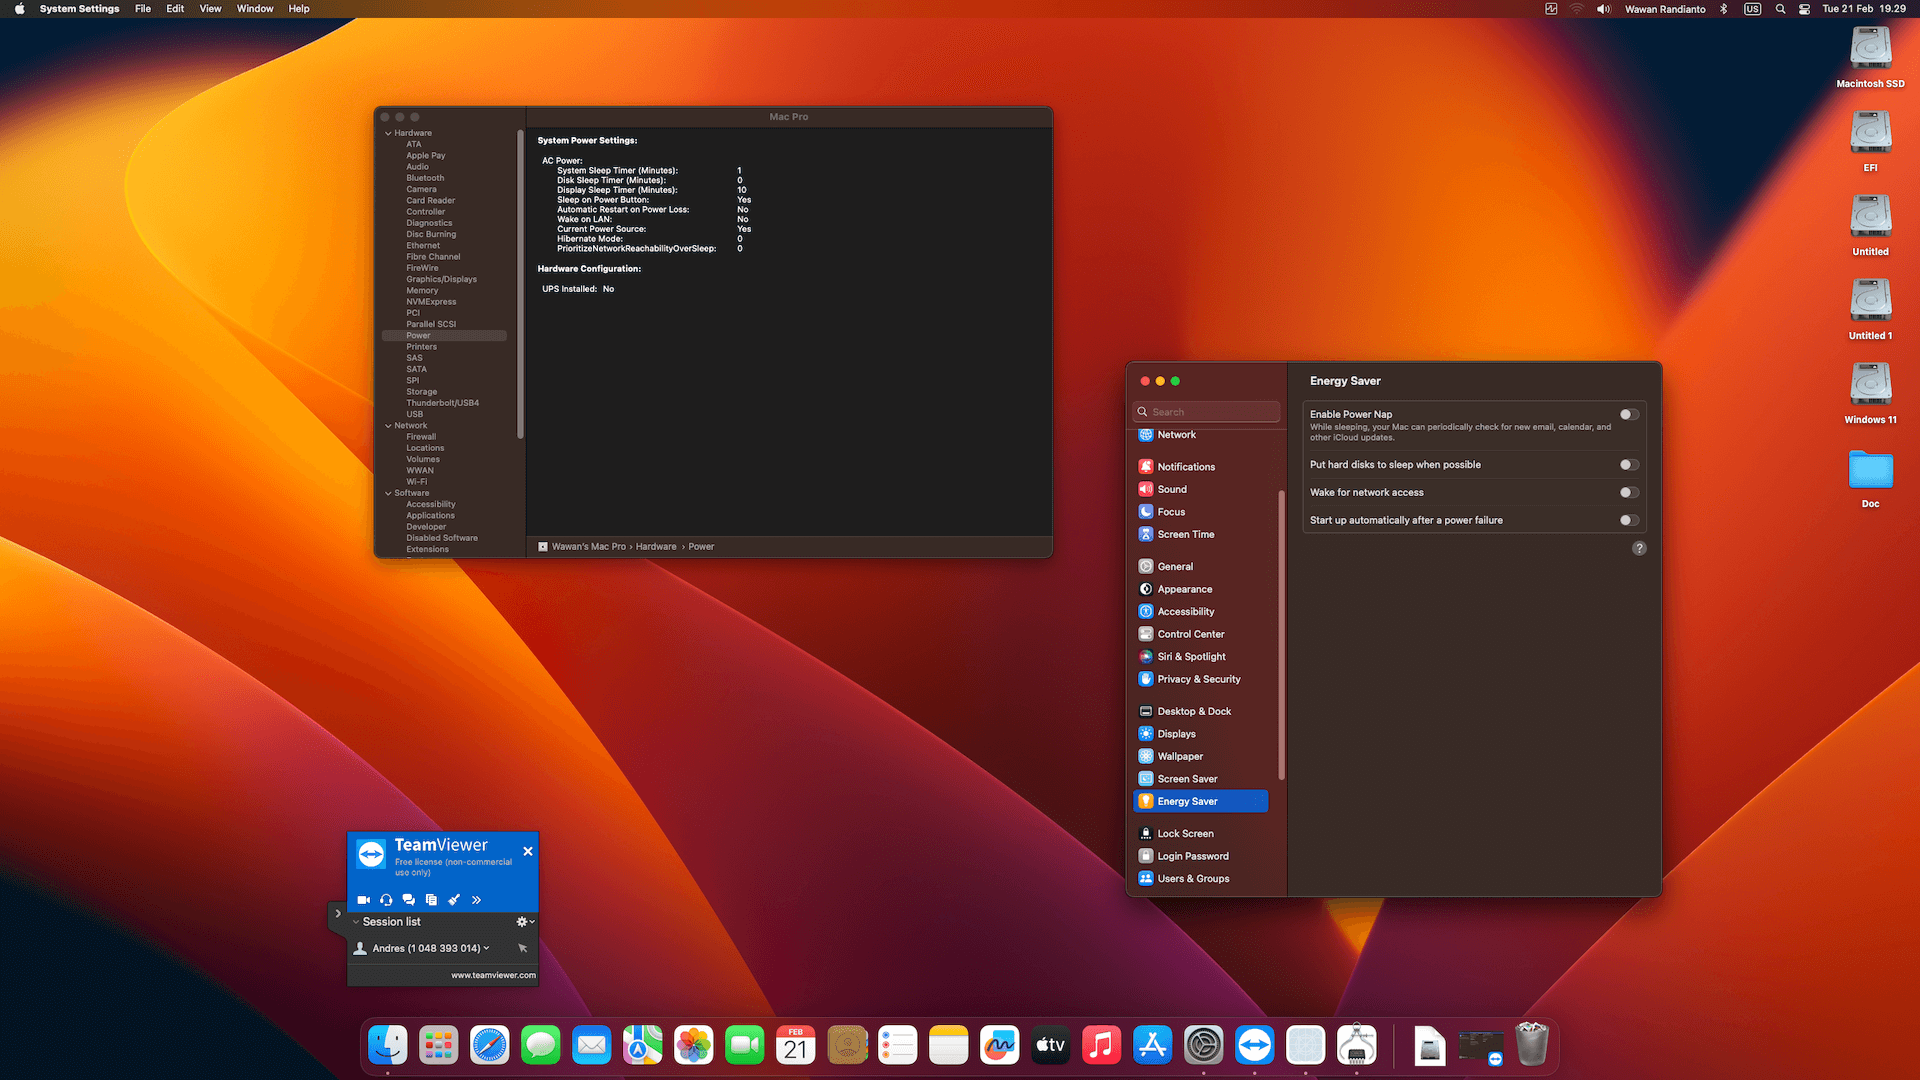
Task: Open Photos from the Dock
Action: pos(694,1046)
